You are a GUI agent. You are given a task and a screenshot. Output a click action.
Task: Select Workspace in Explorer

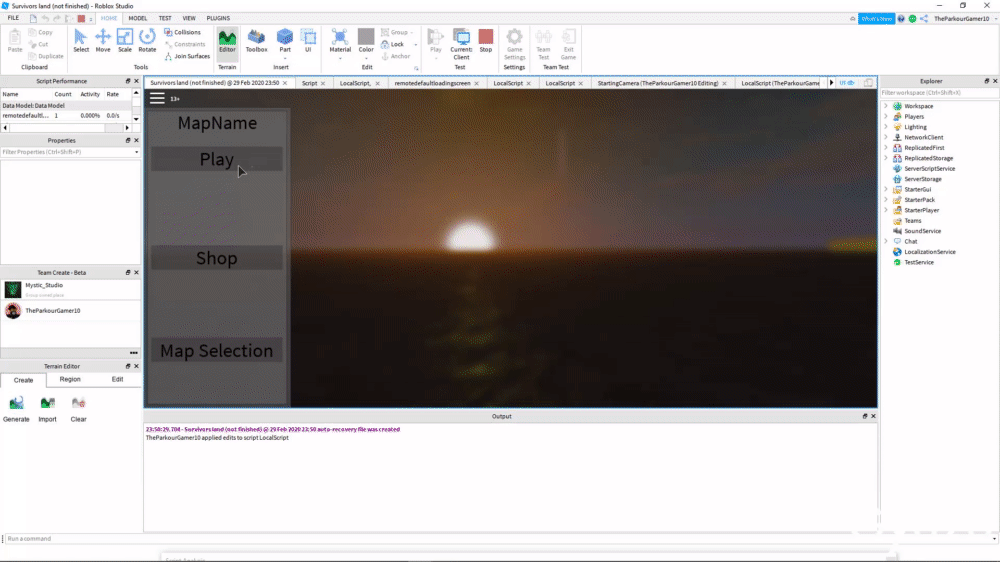918,106
